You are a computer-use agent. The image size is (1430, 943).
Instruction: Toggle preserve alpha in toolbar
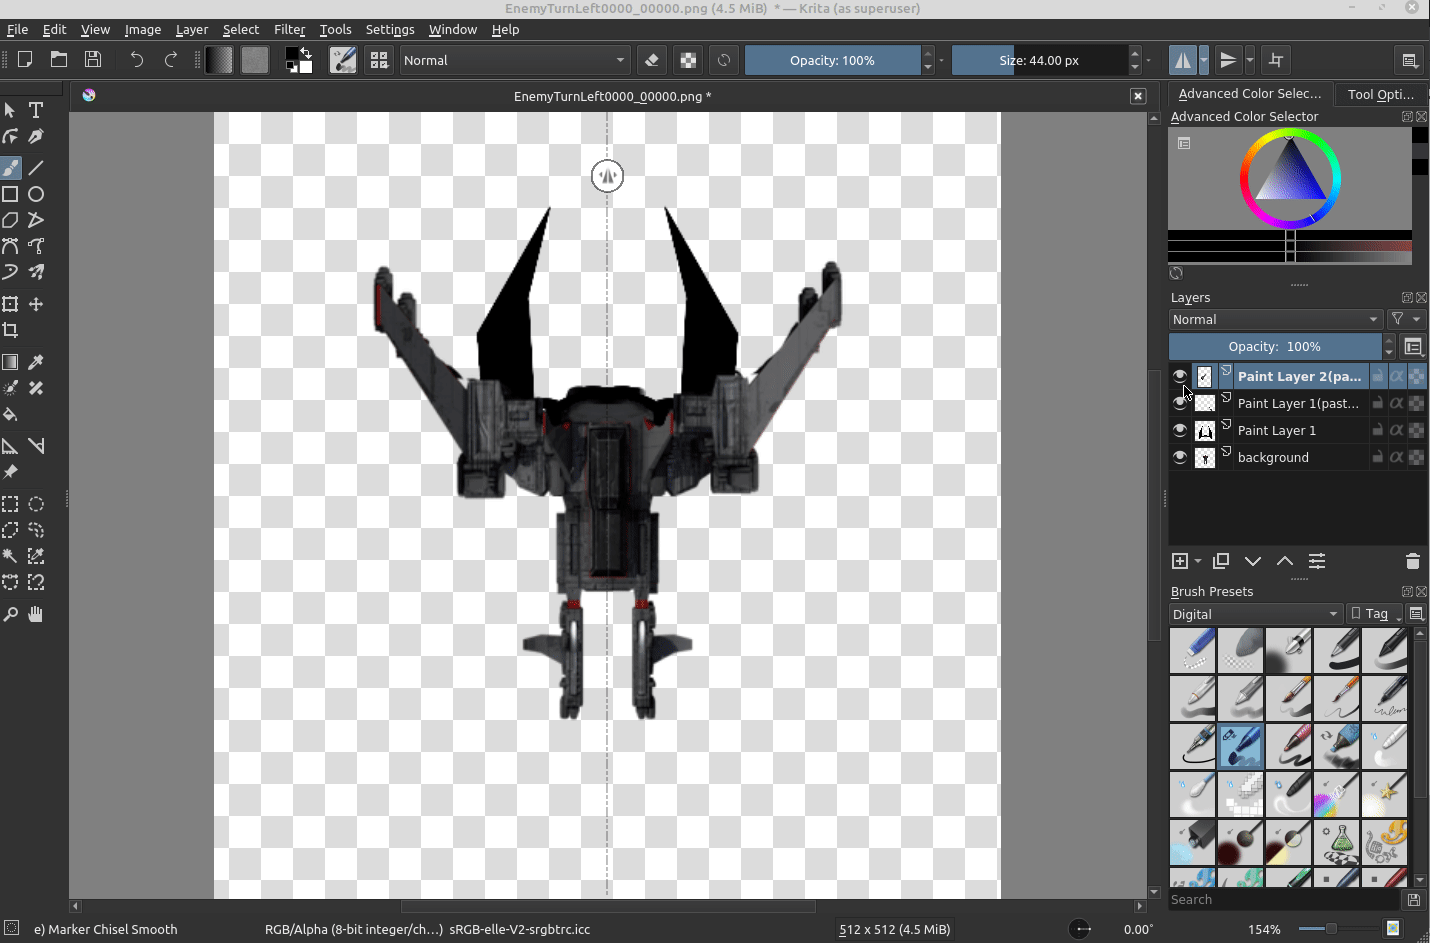[x=688, y=60]
